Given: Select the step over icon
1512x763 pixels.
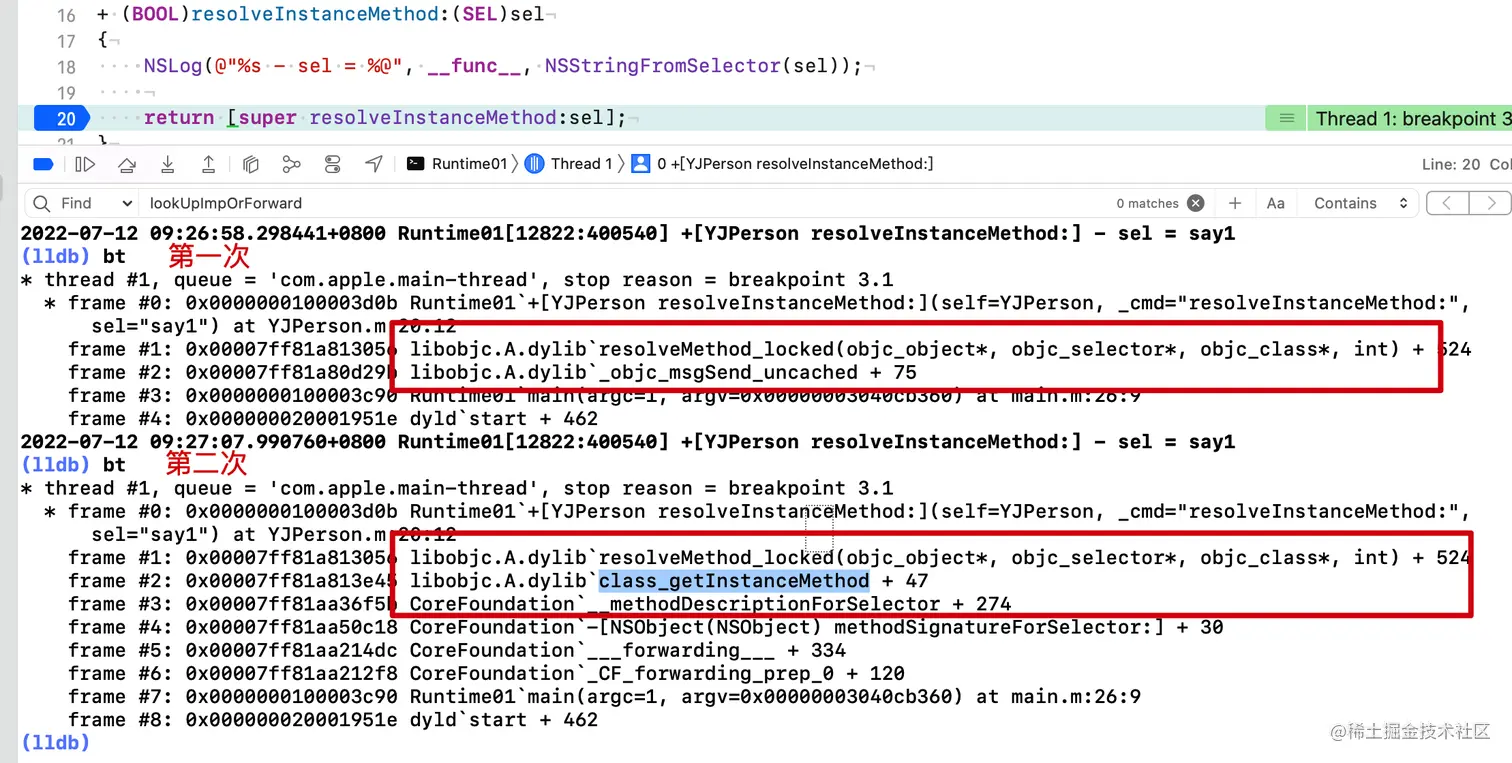Looking at the screenshot, I should [x=125, y=164].
